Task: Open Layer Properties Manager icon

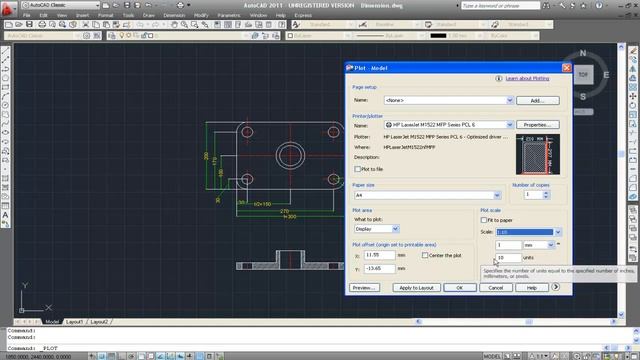Action: coord(112,36)
